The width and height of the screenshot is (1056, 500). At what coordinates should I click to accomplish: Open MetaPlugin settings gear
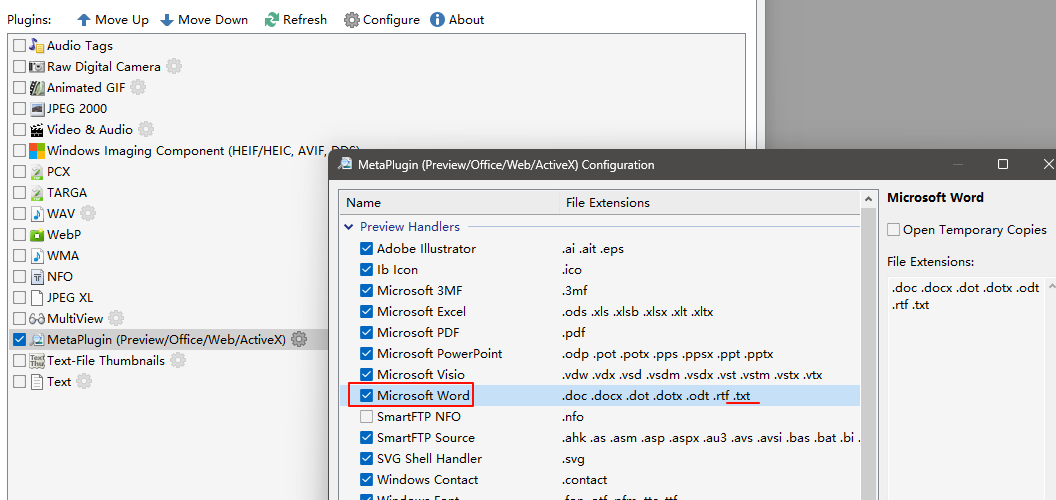(300, 338)
